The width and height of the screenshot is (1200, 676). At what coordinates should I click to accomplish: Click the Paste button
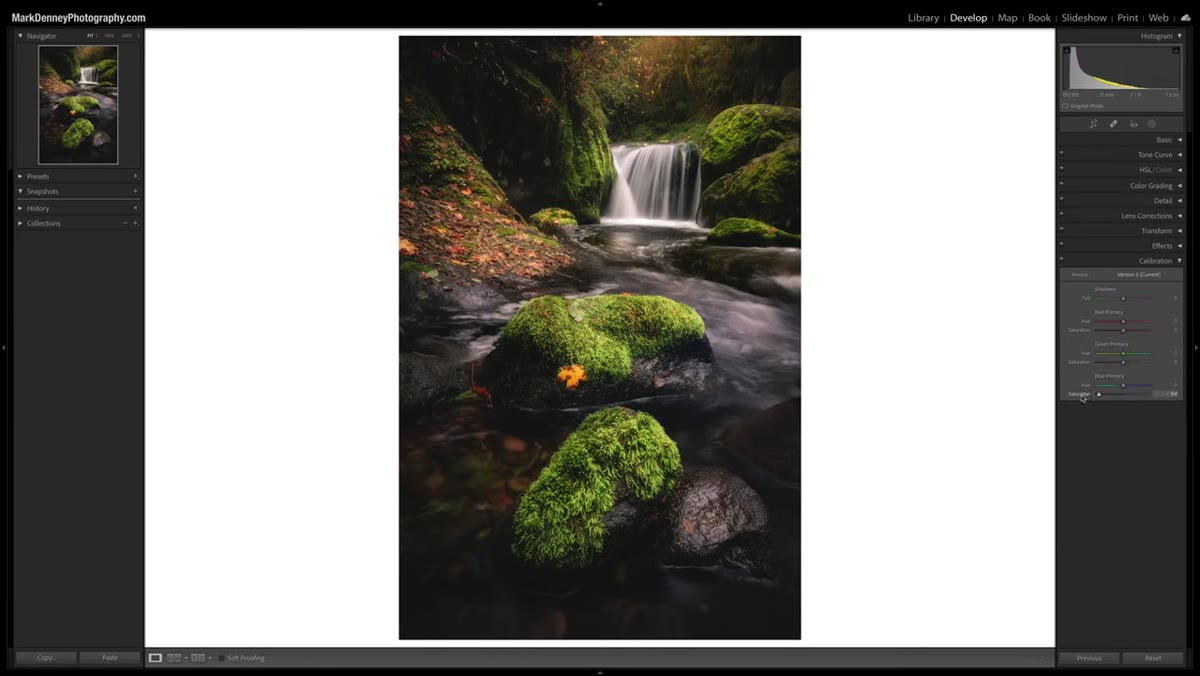(110, 658)
